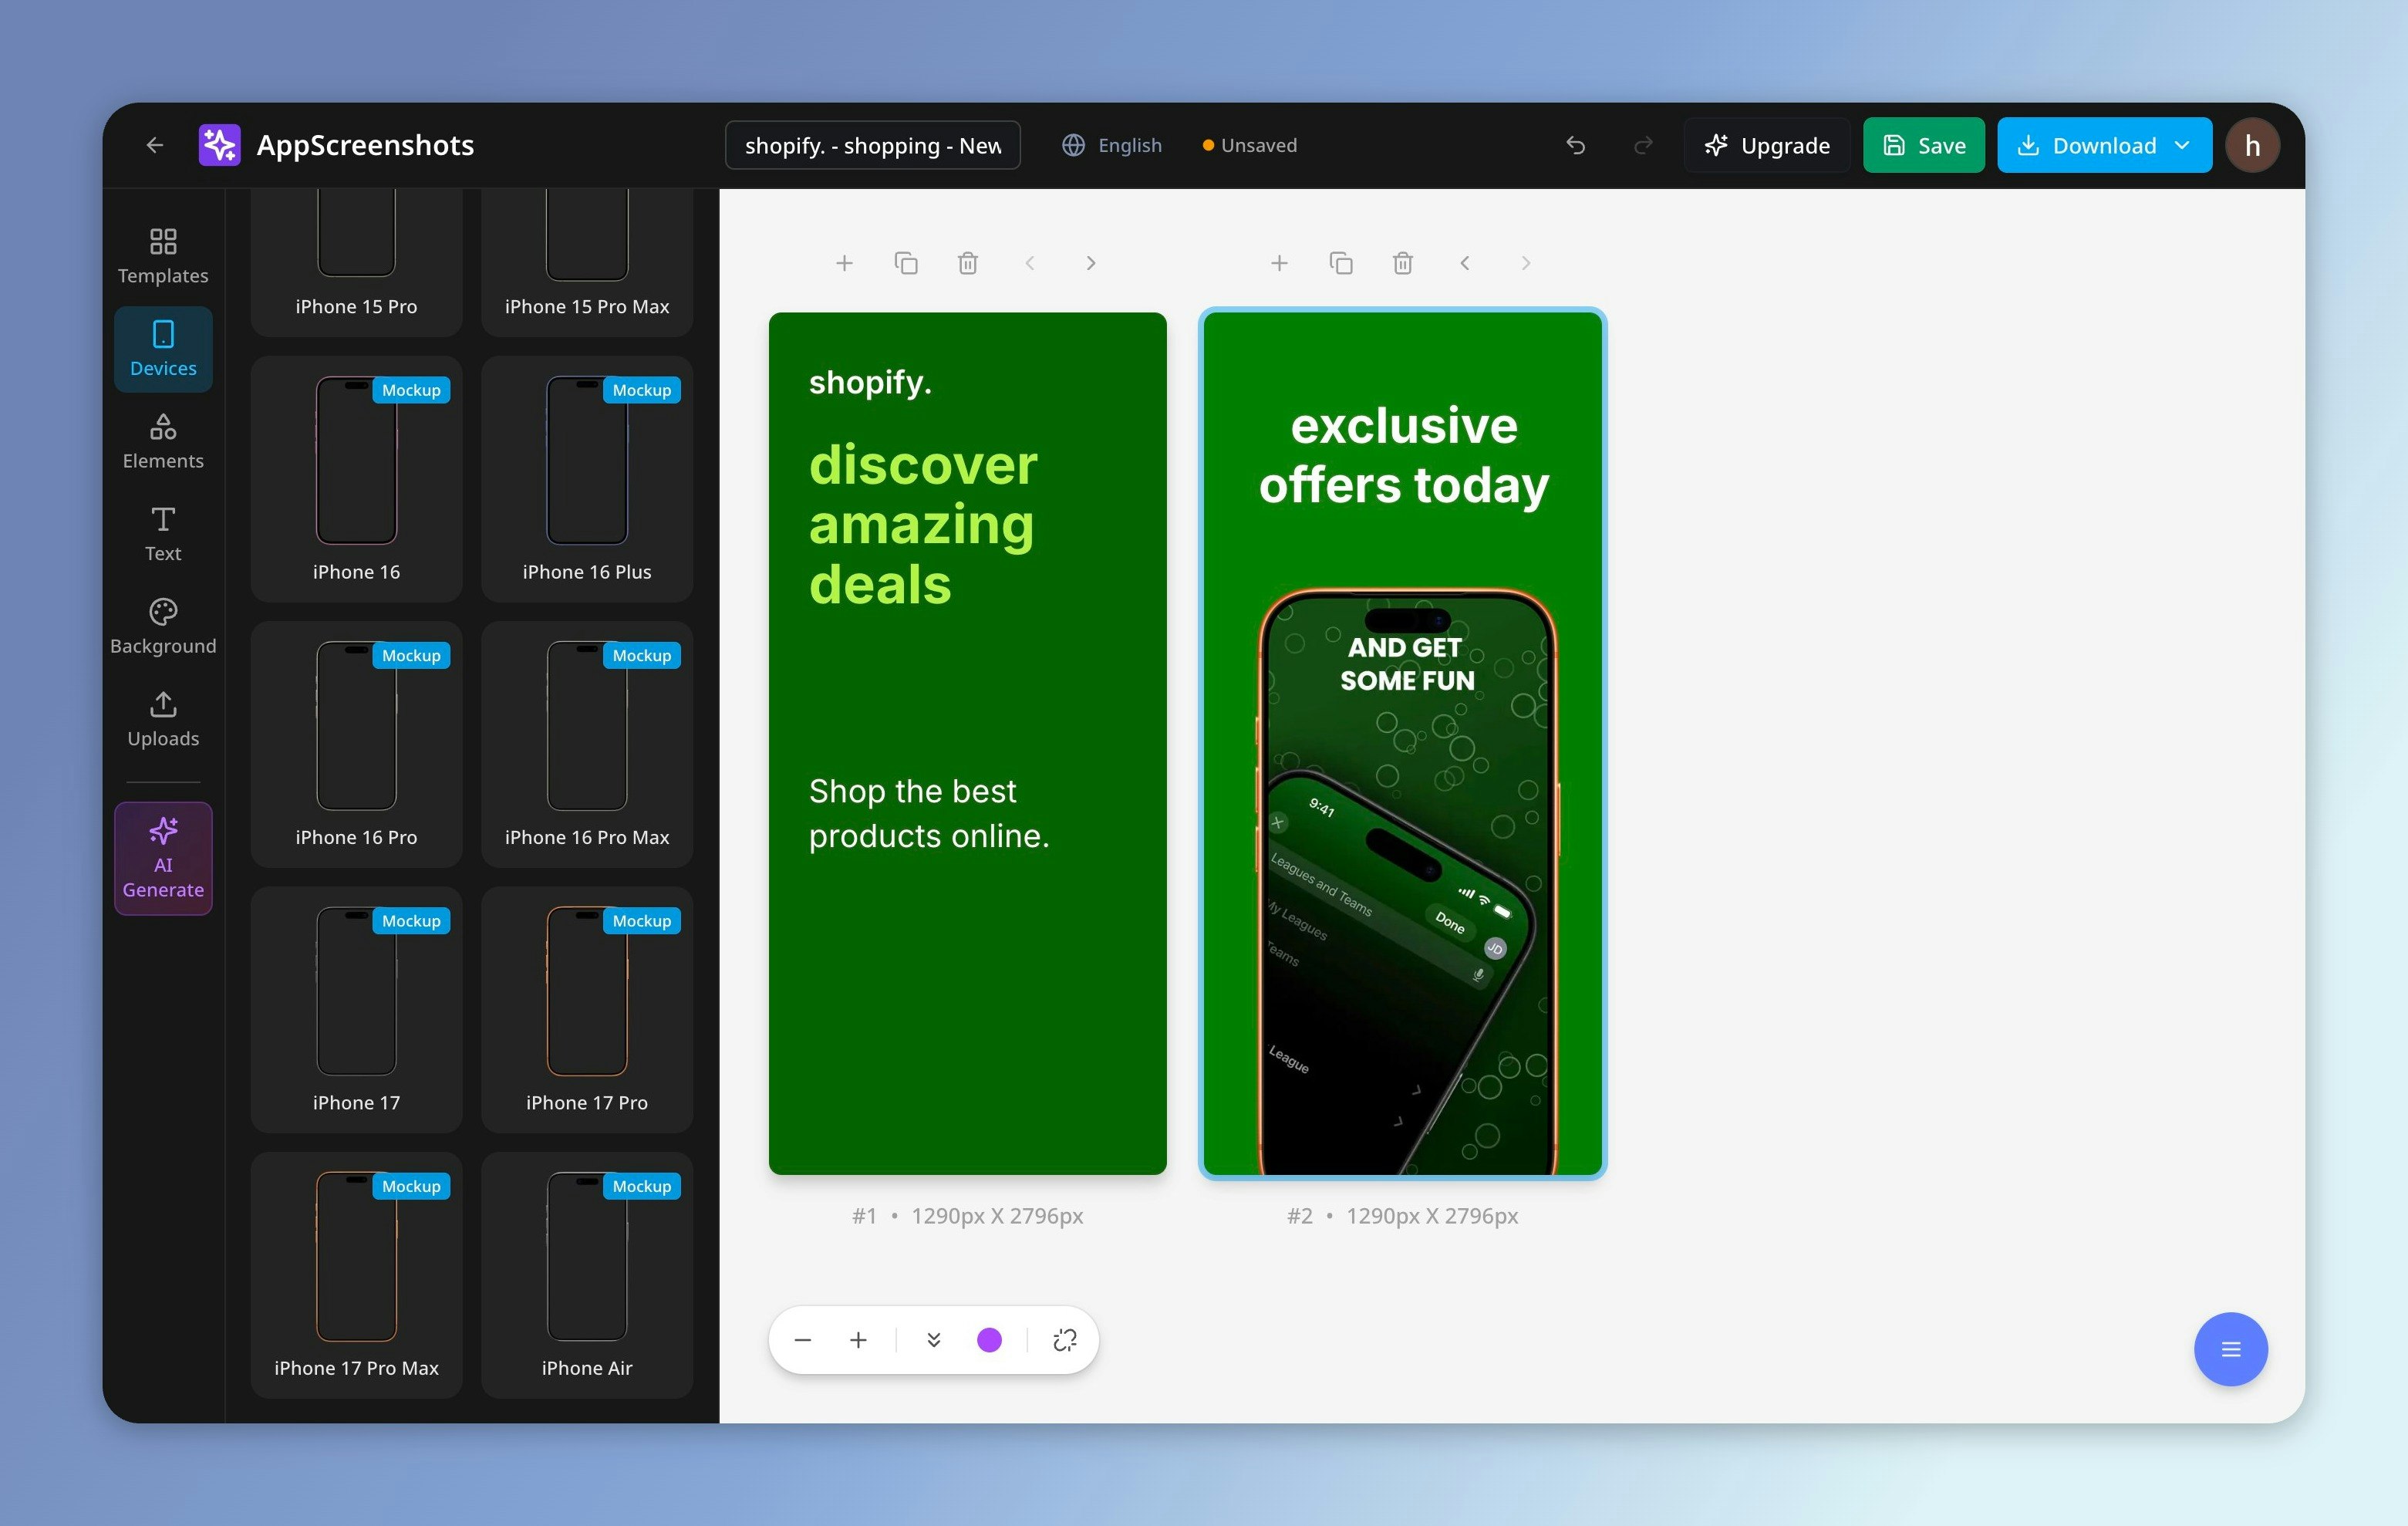Viewport: 2408px width, 1526px height.
Task: Duplicate screenshot #1 using the copy icon
Action: (x=906, y=262)
